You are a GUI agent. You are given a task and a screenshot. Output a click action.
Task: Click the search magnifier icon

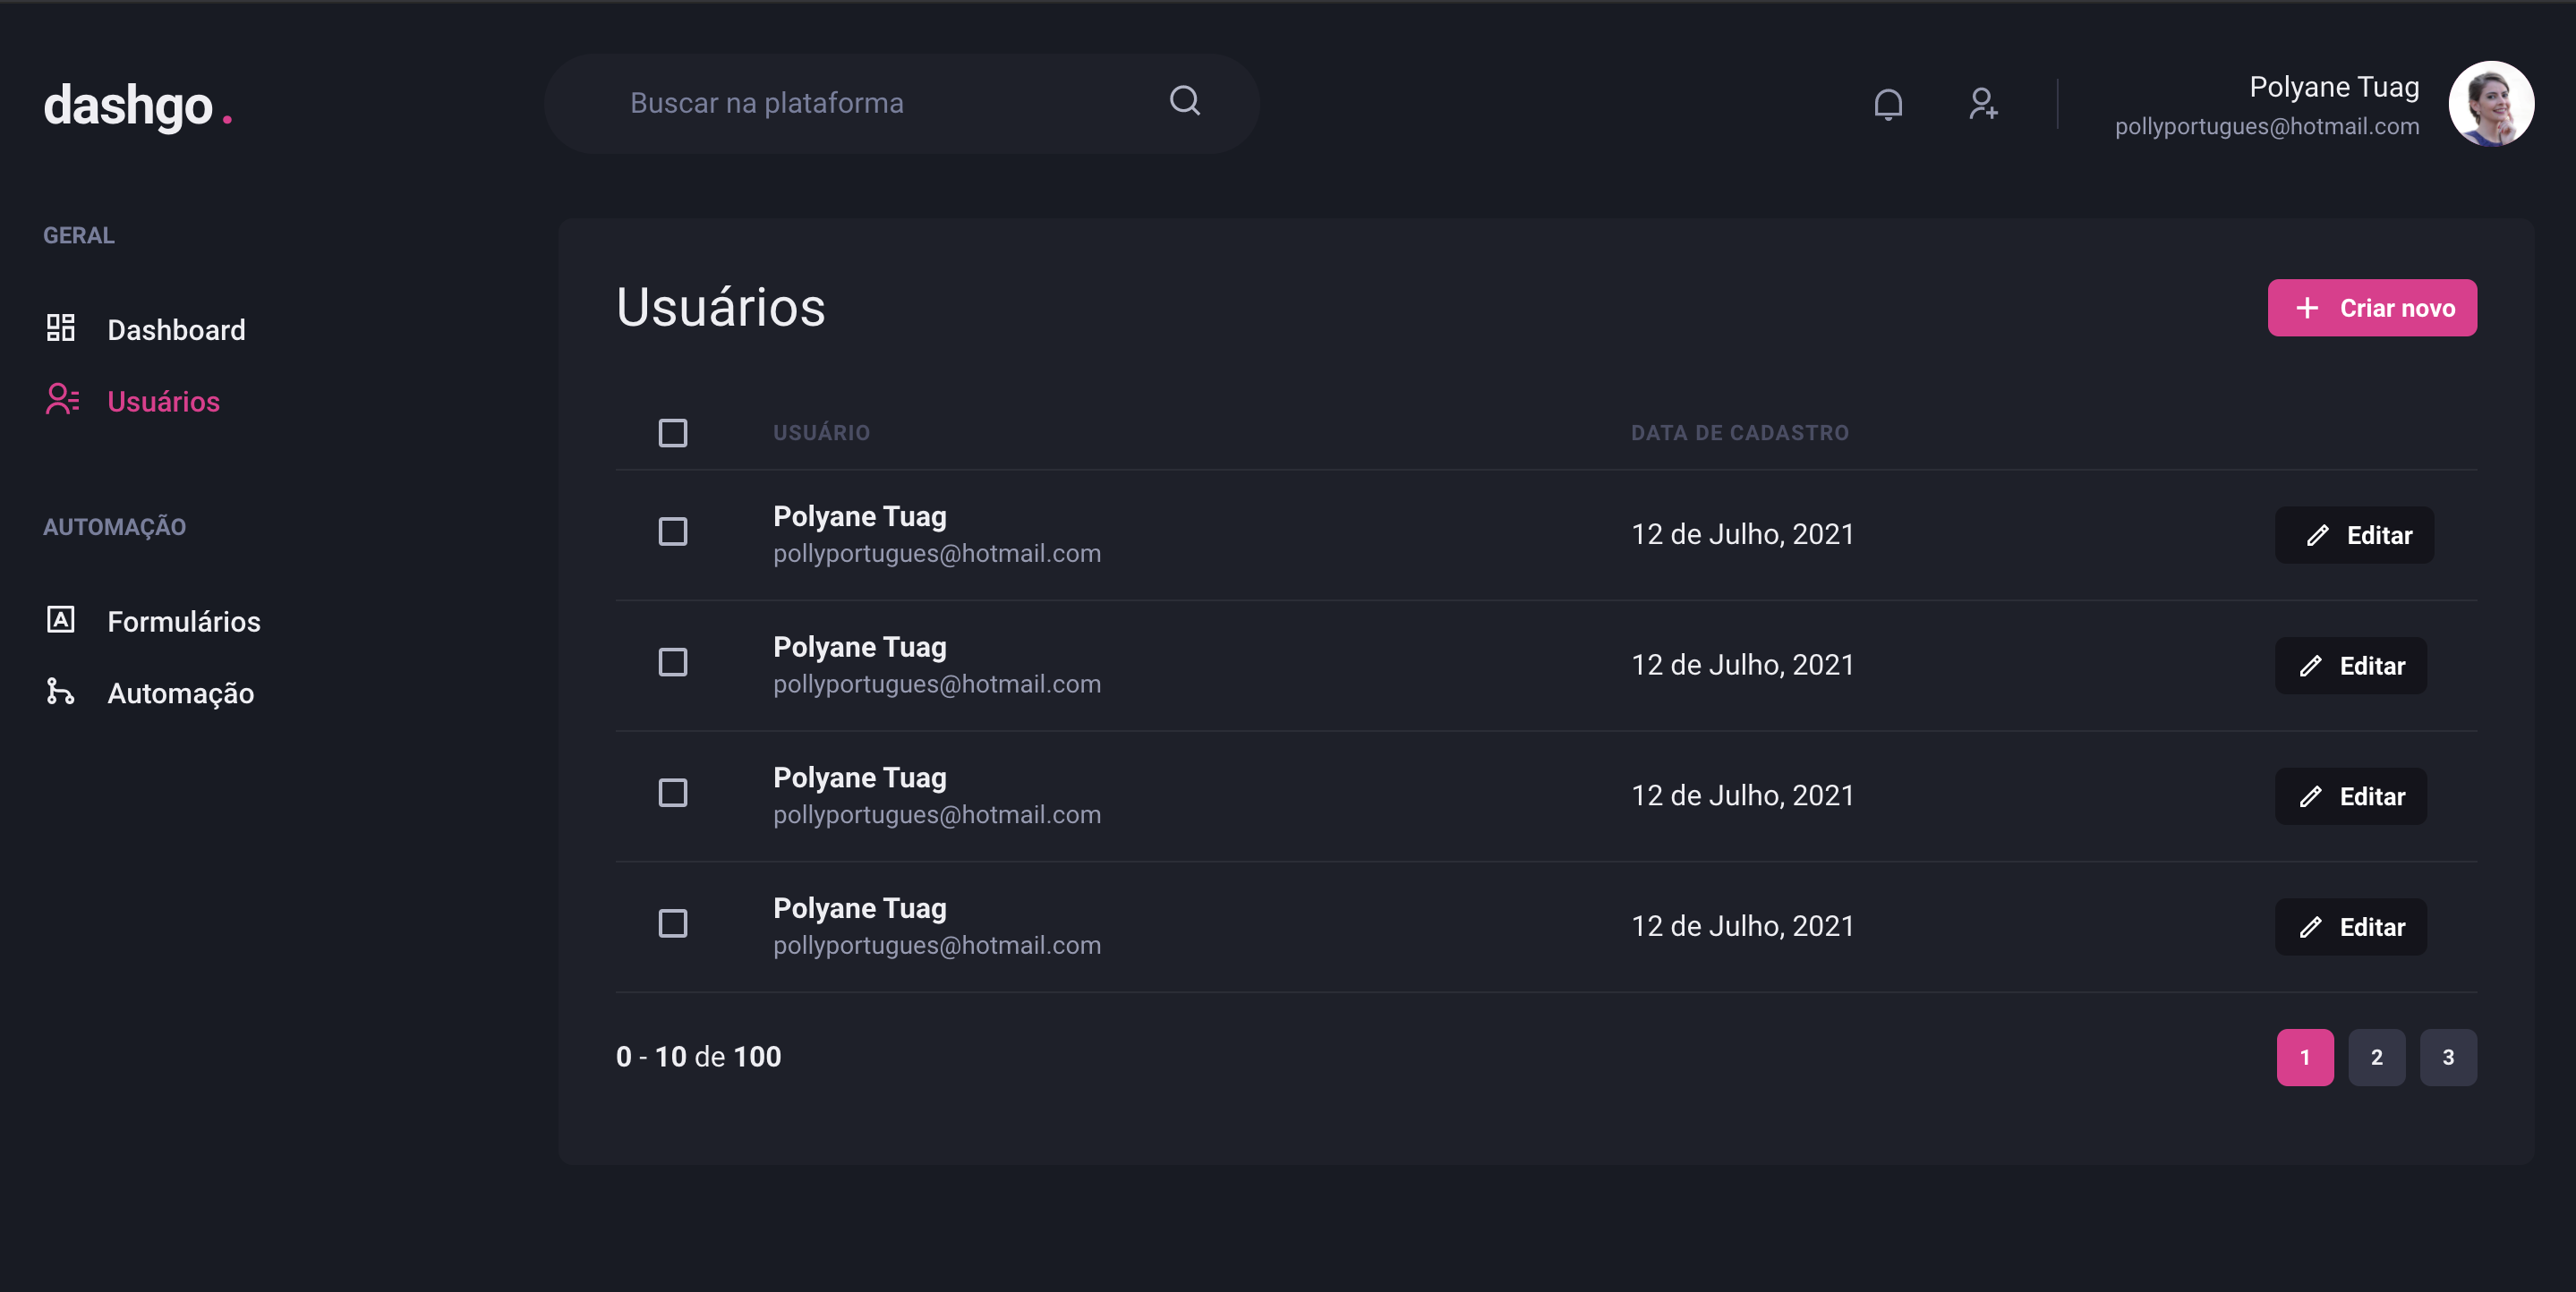click(x=1184, y=101)
